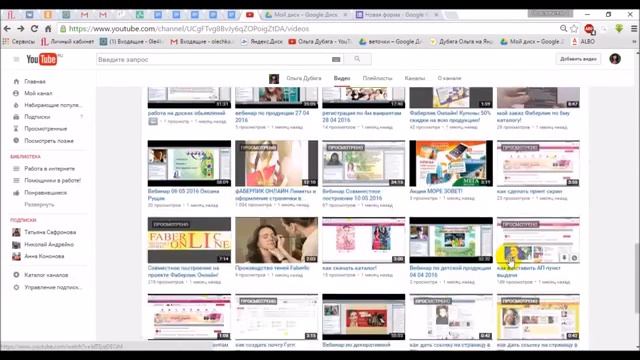
Task: Select the Плейлисты channel tab
Action: coord(377,78)
